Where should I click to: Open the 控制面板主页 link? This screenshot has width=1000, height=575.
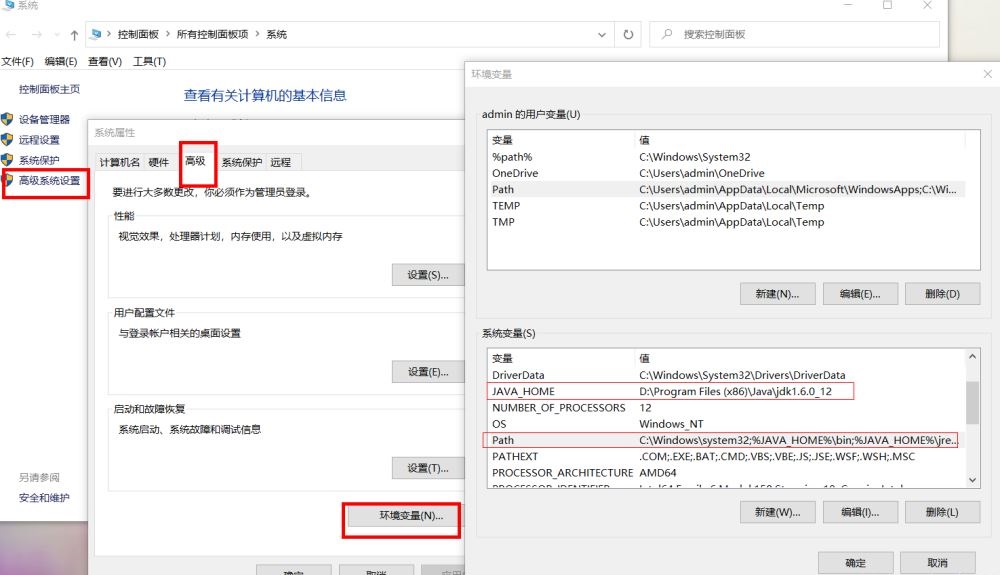(x=49, y=89)
